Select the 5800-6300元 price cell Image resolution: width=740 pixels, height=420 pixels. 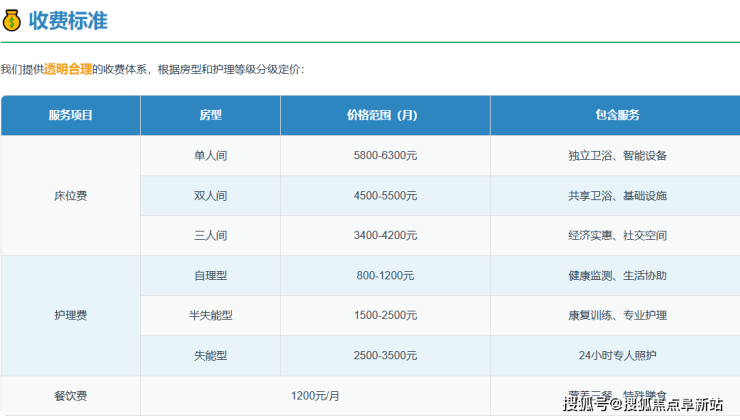click(x=385, y=156)
